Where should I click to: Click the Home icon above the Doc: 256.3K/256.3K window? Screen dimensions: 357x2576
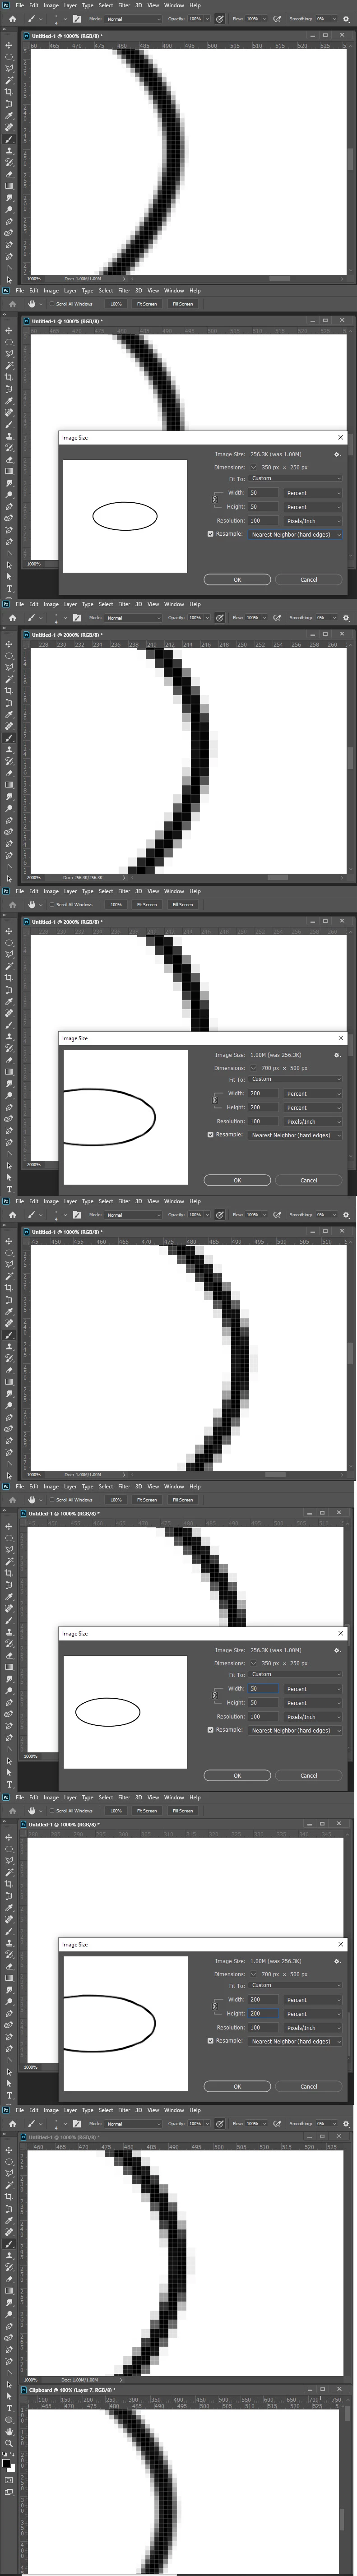[13, 618]
